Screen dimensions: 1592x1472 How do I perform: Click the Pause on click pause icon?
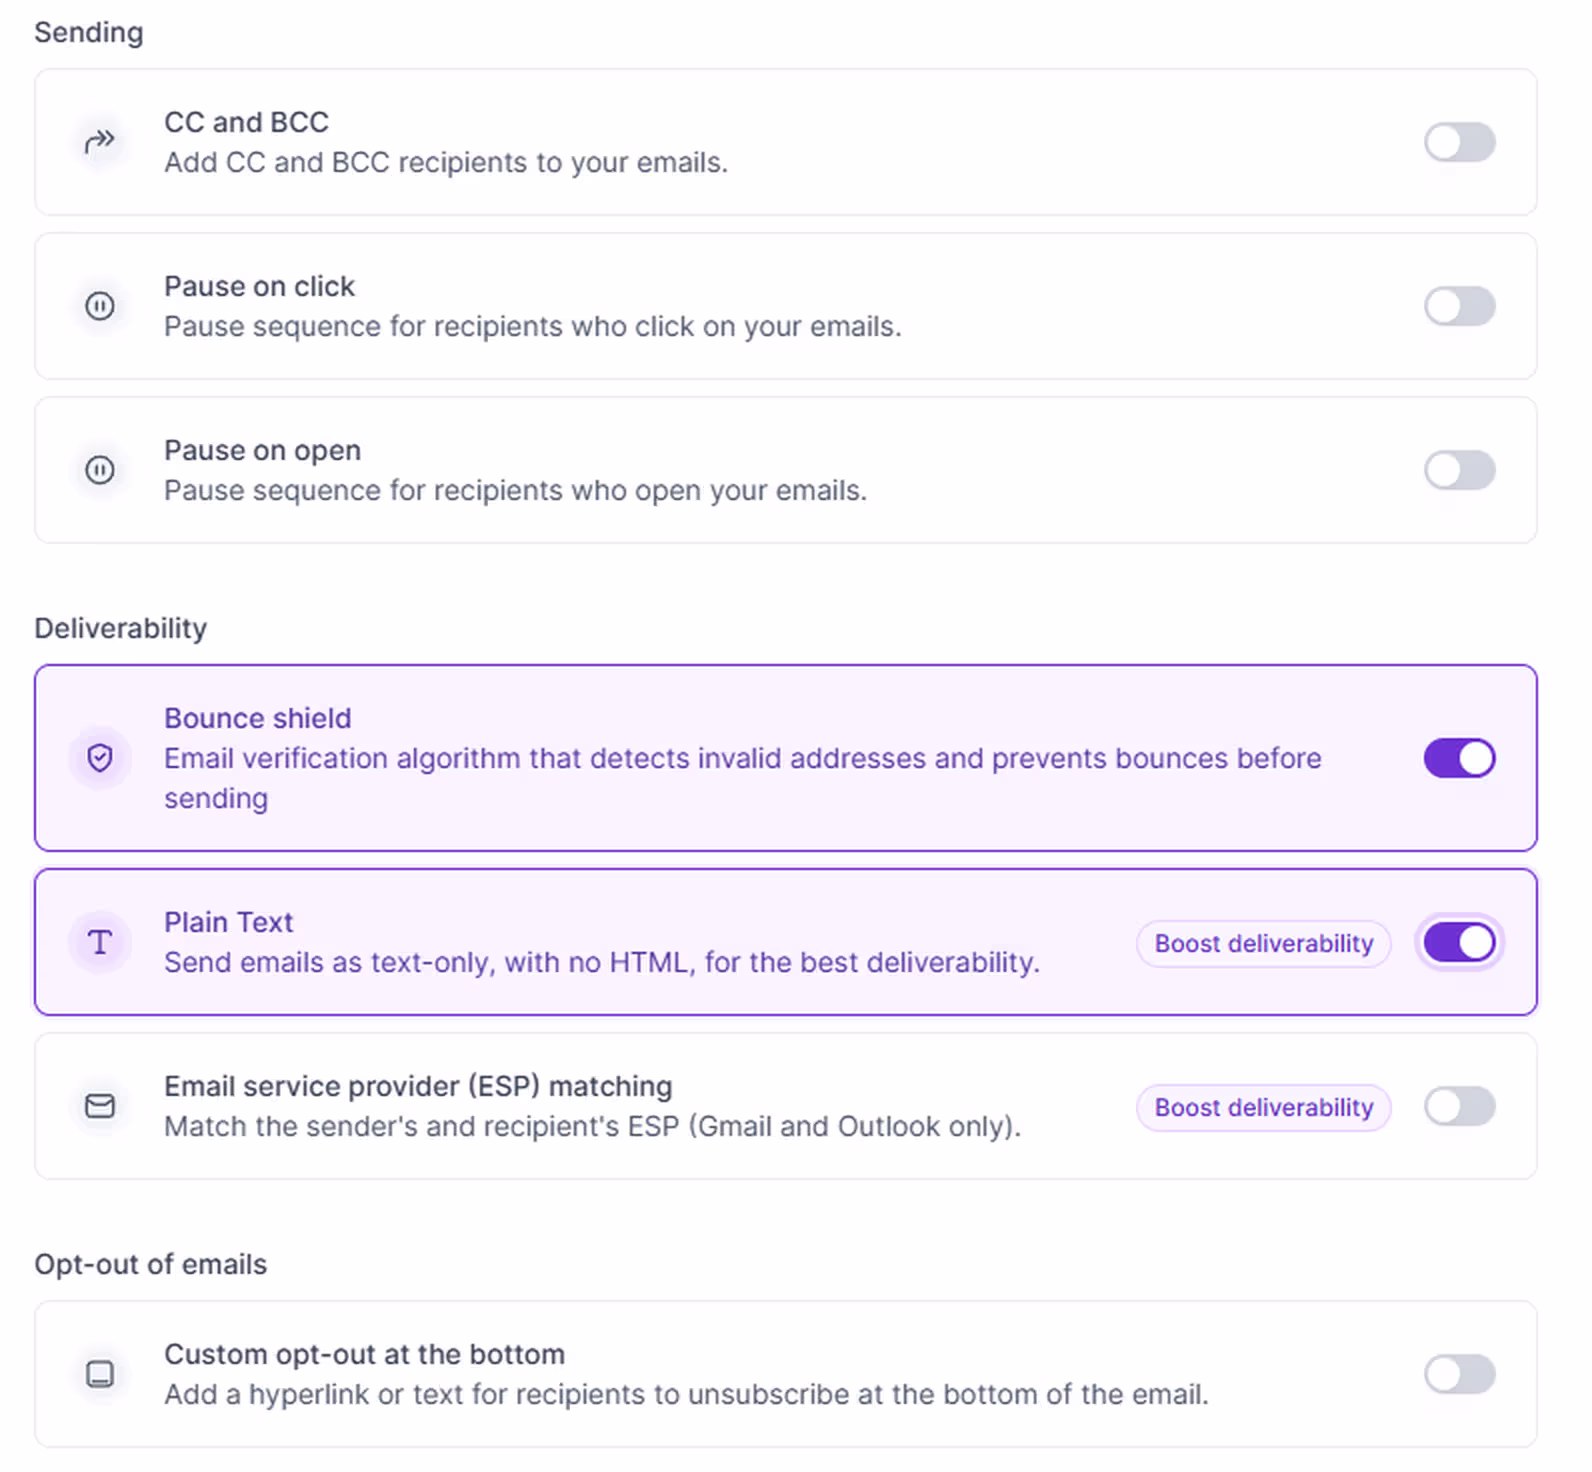(100, 306)
